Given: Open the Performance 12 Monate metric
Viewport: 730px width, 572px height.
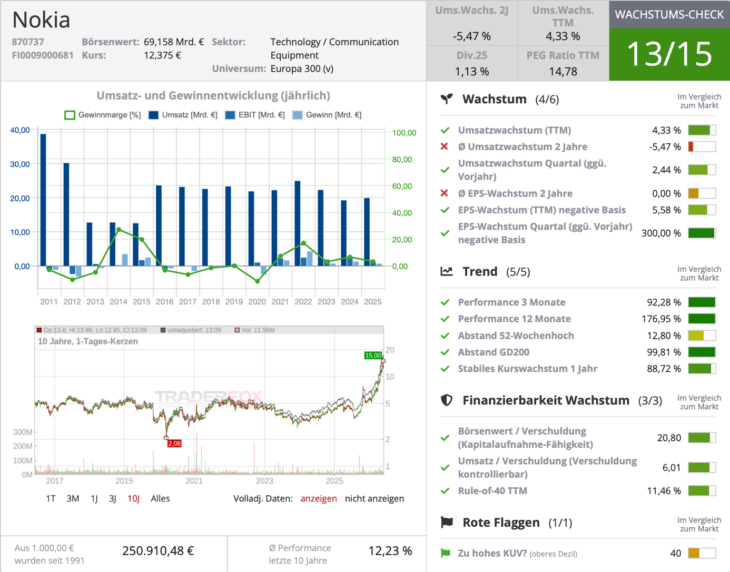Looking at the screenshot, I should pos(514,319).
